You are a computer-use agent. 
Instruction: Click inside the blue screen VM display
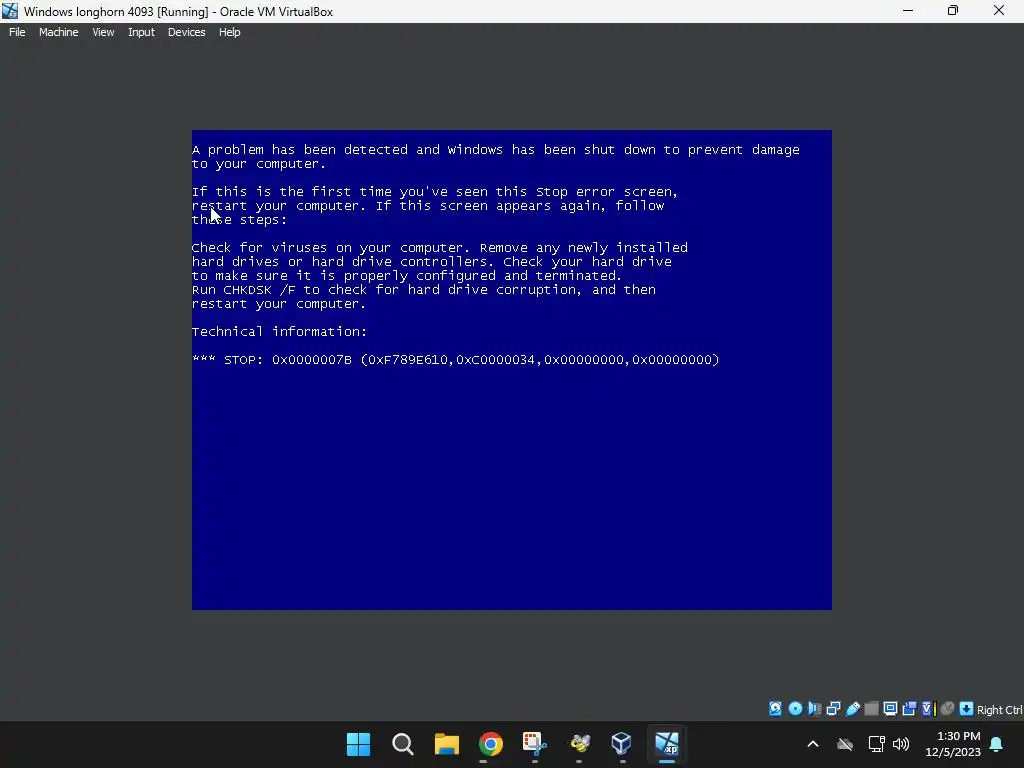[511, 370]
